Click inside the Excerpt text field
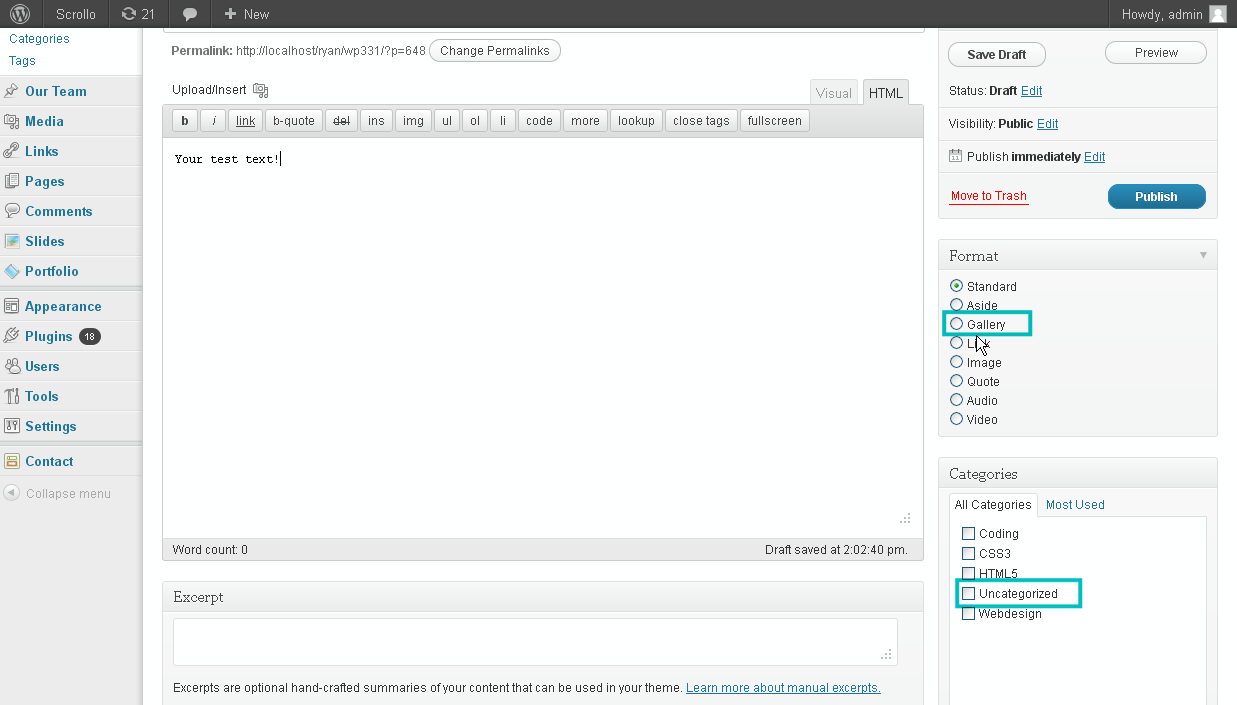The width and height of the screenshot is (1237, 705). [535, 641]
